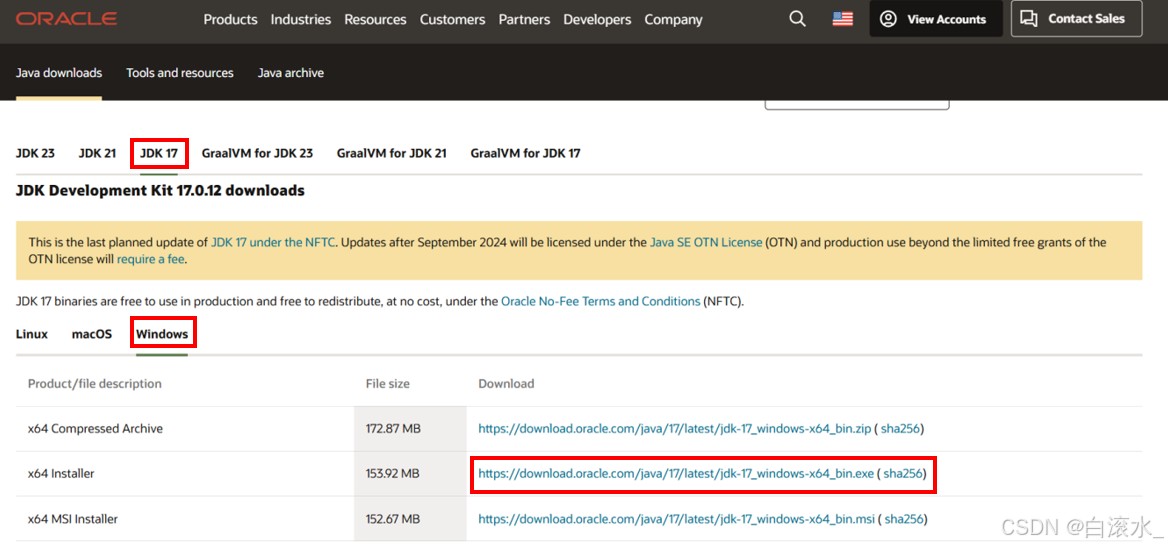The image size is (1168, 547).
Task: Select the Windows platform tab
Action: click(162, 334)
